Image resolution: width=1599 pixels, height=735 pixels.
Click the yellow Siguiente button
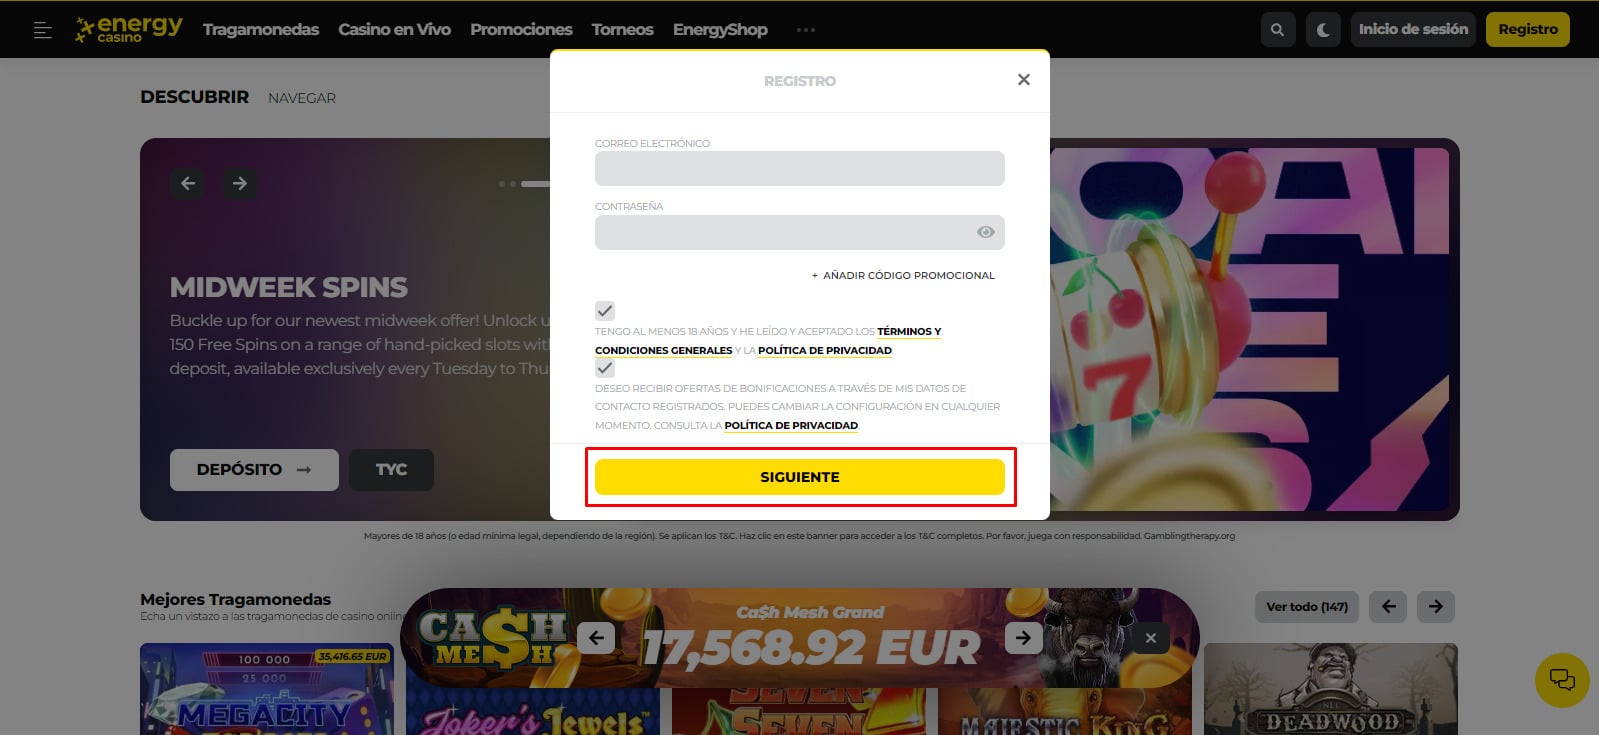point(800,477)
